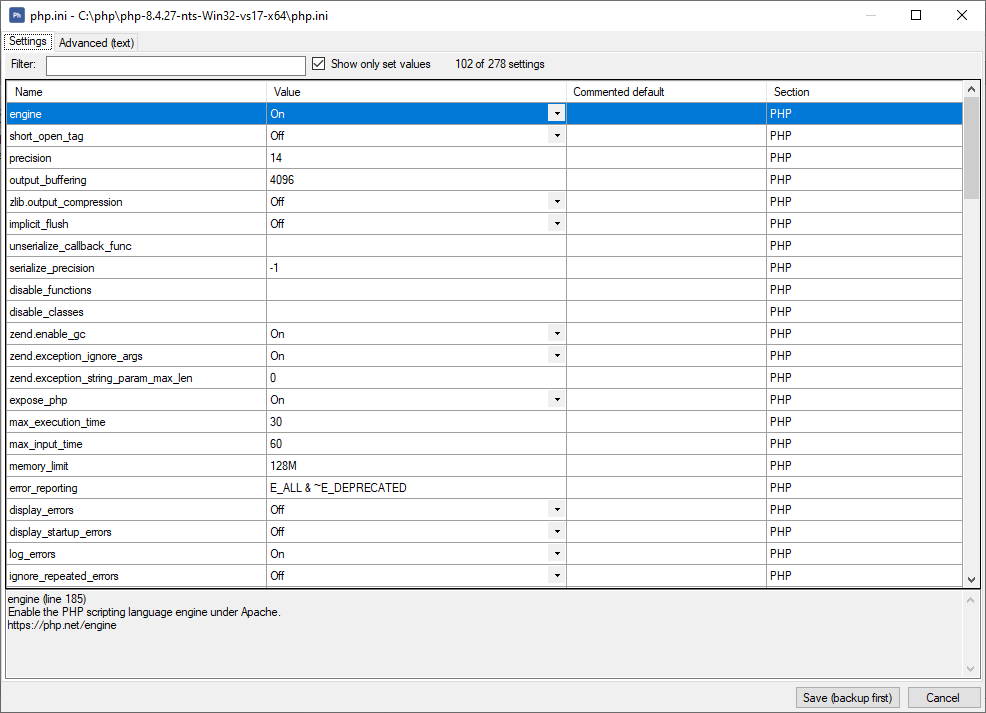Image resolution: width=986 pixels, height=713 pixels.
Task: Select the precision setting row
Action: tap(485, 158)
